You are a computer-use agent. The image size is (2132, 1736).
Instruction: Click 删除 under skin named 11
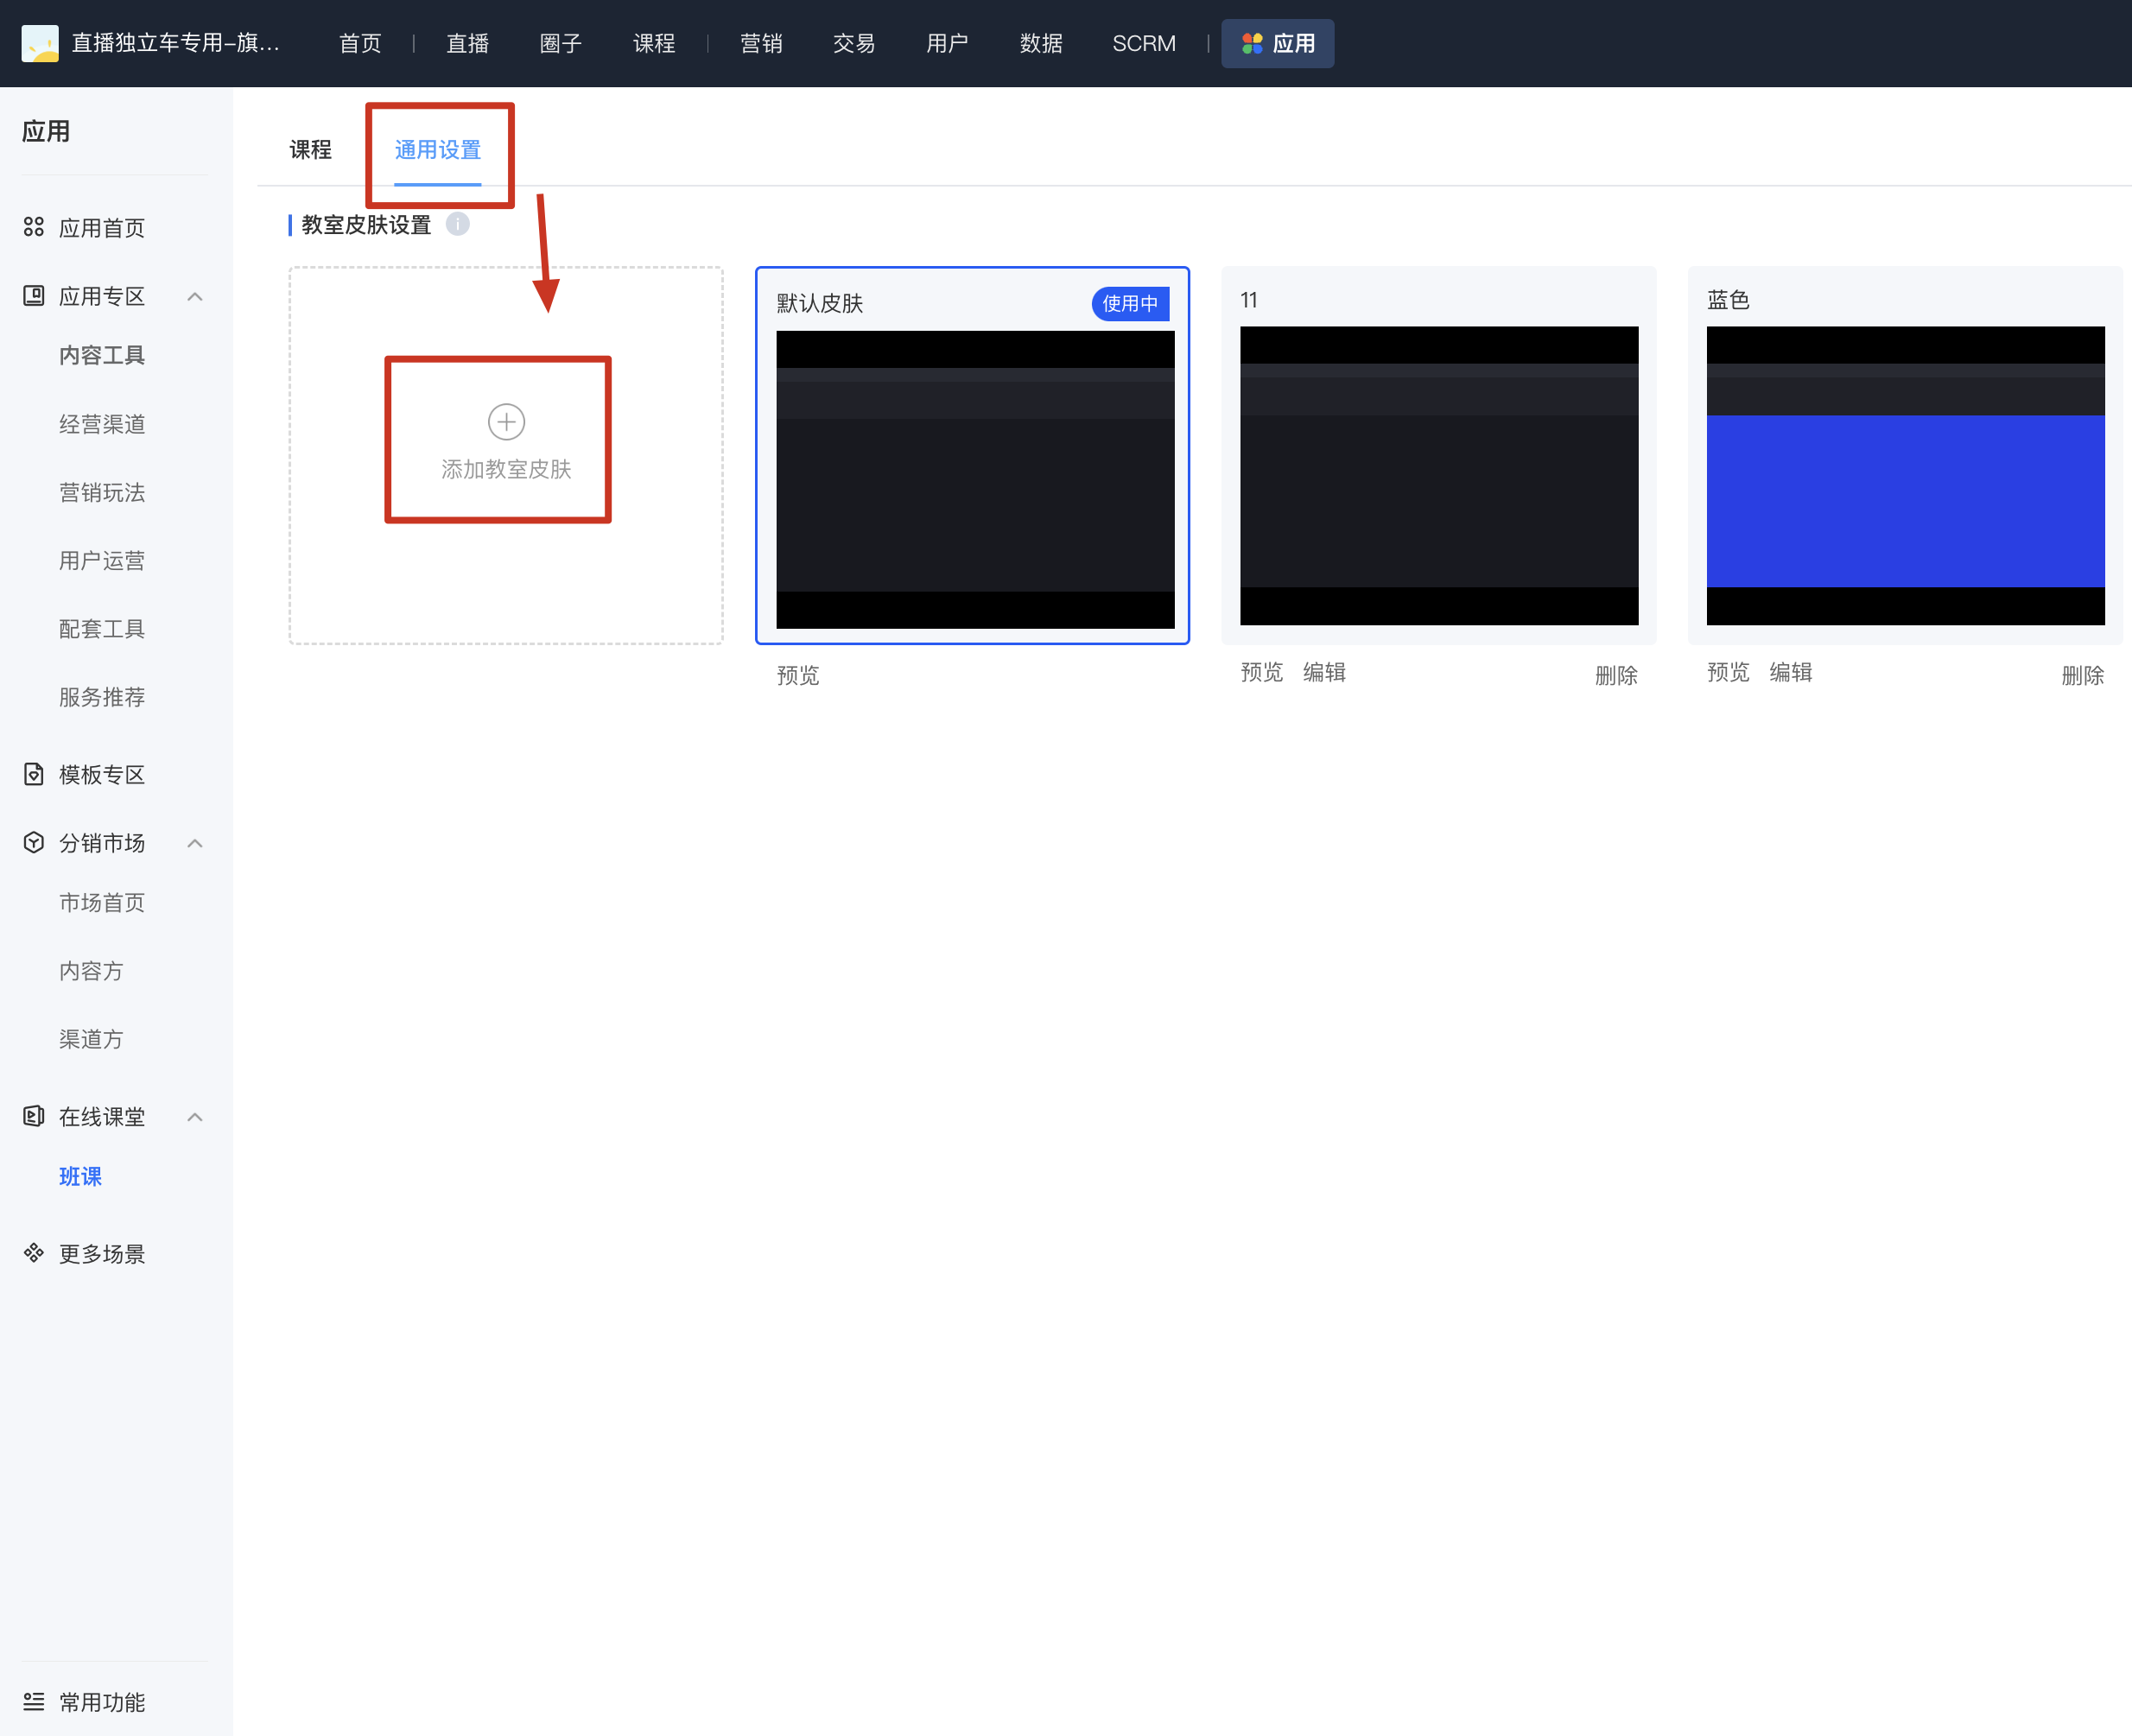(x=1616, y=676)
